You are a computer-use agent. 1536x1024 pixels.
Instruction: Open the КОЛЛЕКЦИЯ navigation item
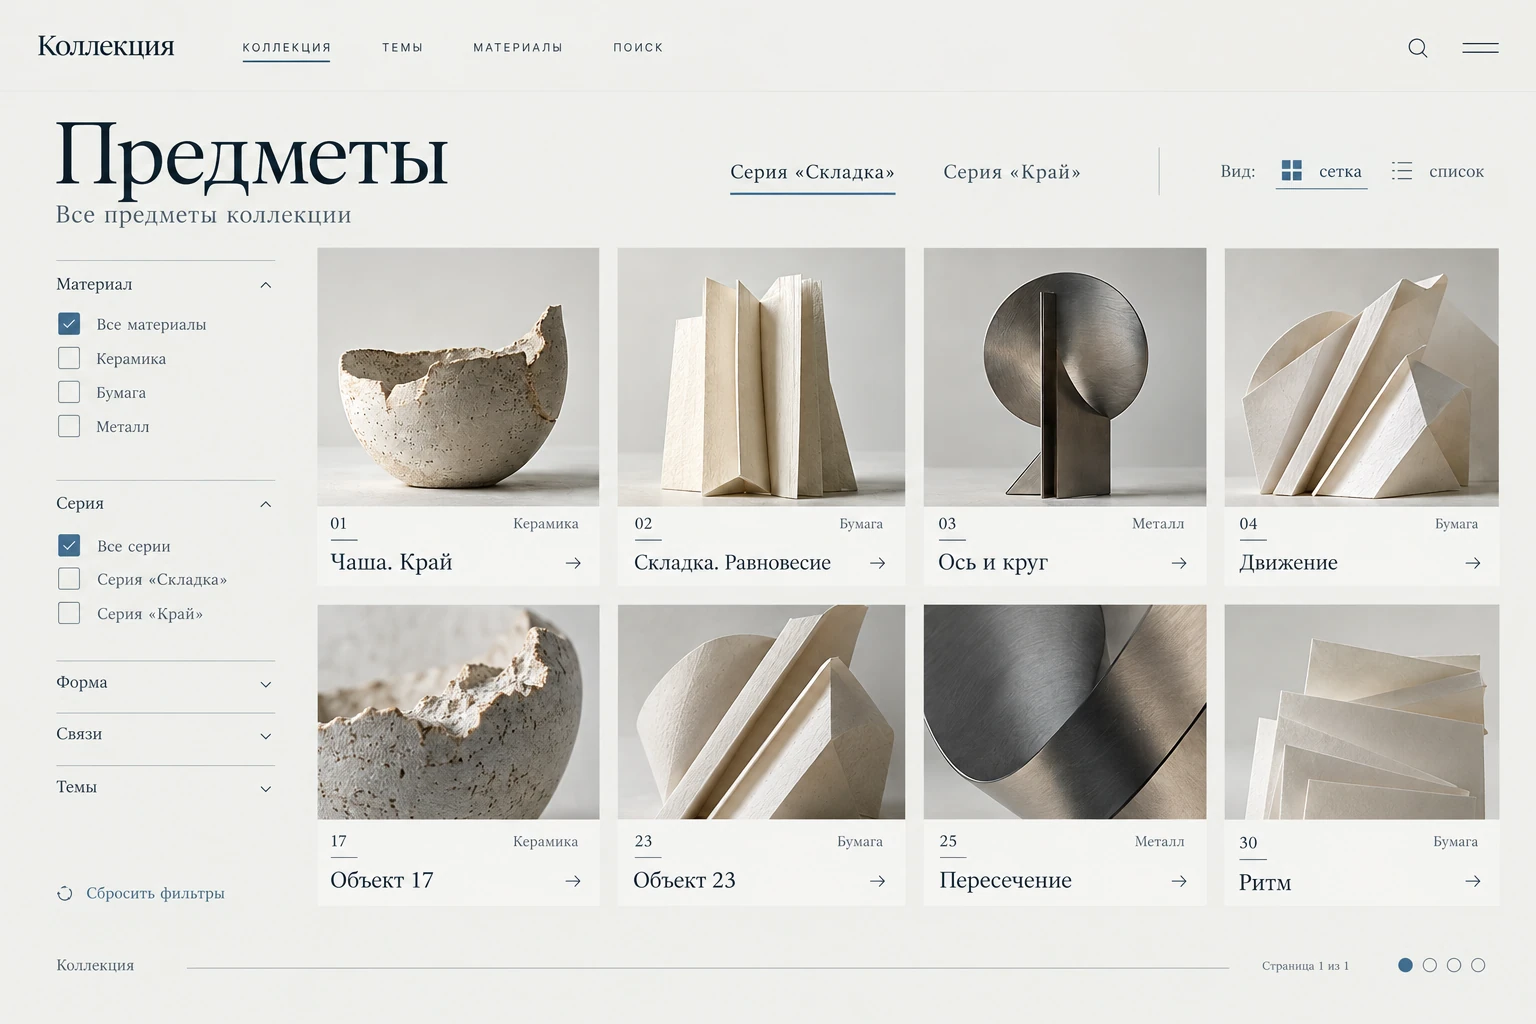pyautogui.click(x=286, y=48)
